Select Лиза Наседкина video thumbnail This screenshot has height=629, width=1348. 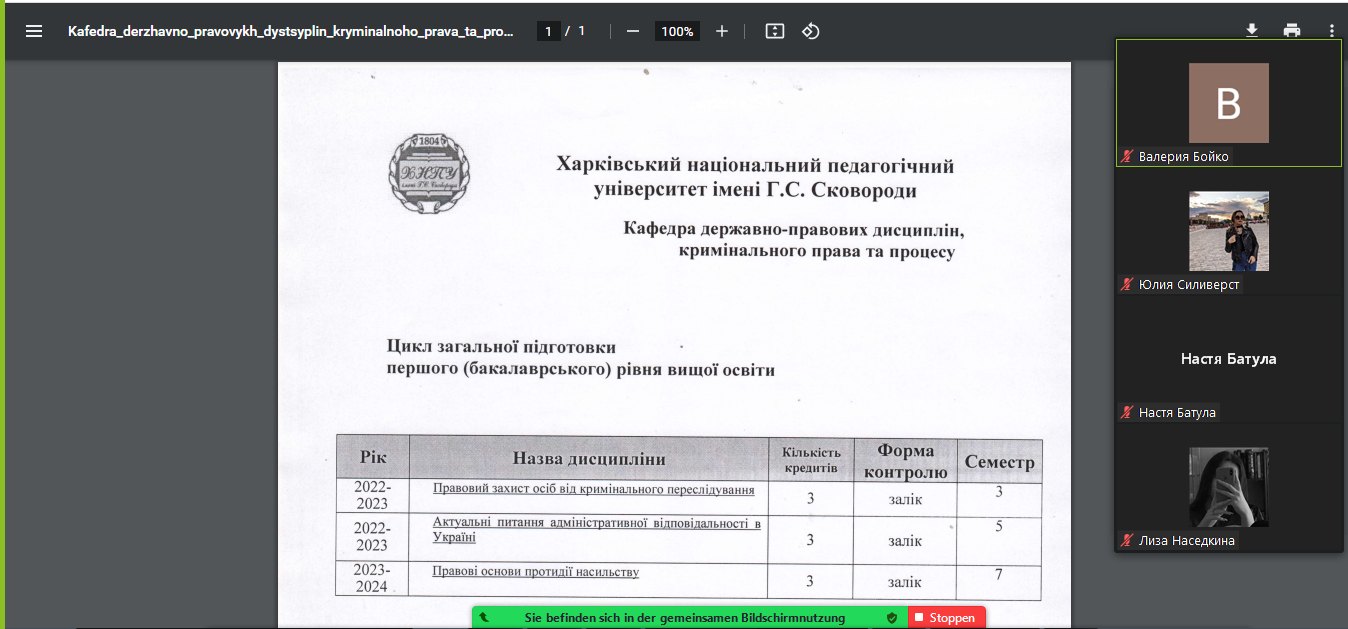[1228, 487]
